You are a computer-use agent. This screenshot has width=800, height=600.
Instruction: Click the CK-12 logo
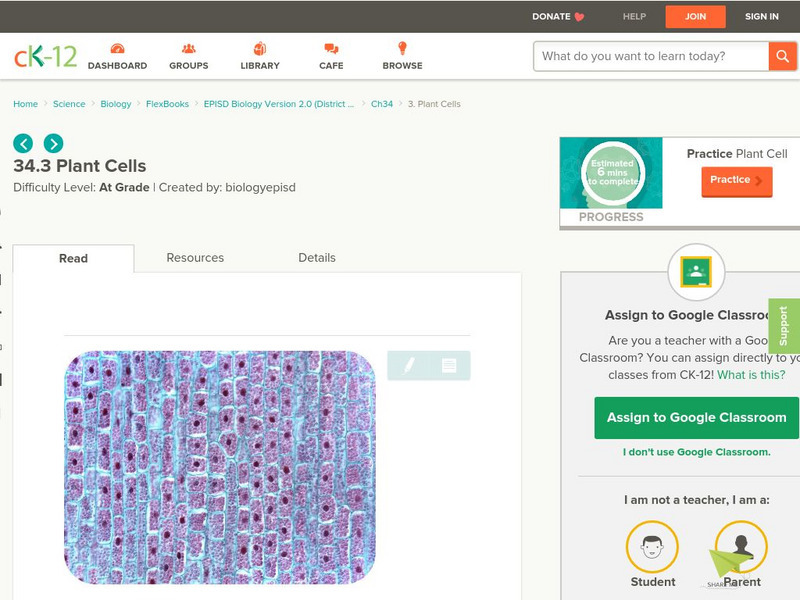[x=46, y=56]
